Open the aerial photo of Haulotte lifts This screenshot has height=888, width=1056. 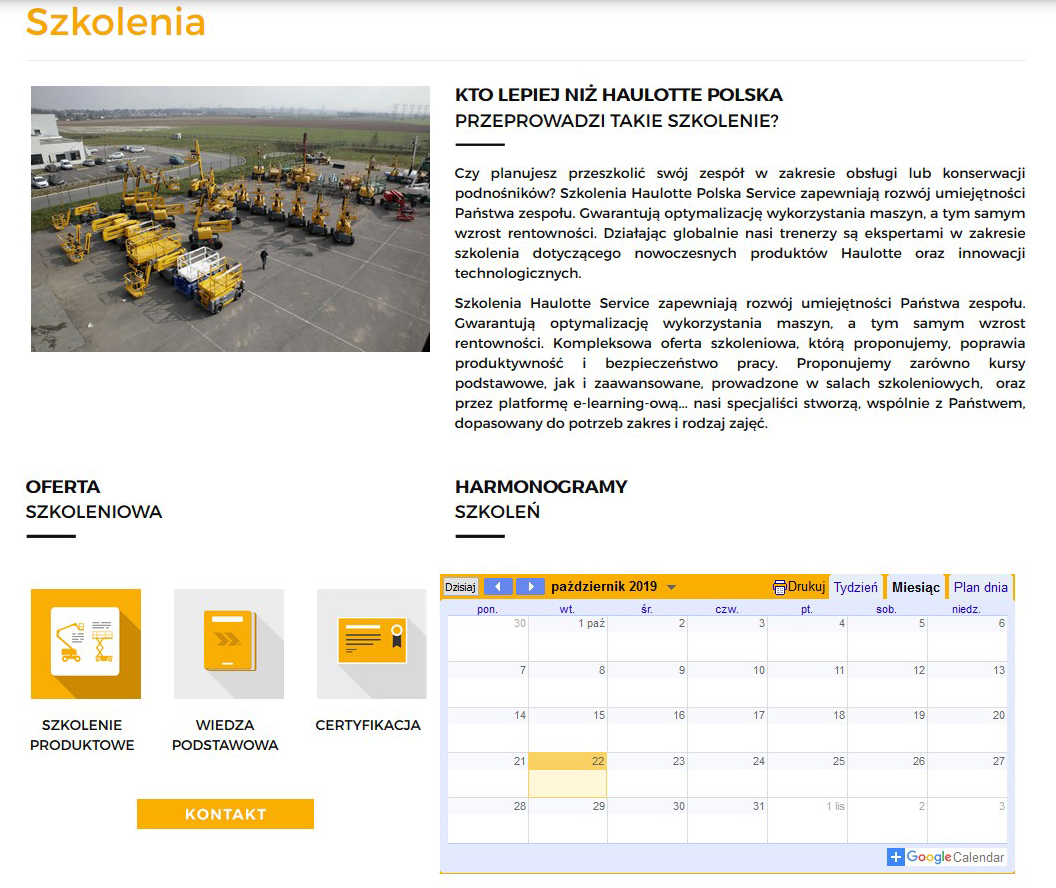coord(230,219)
